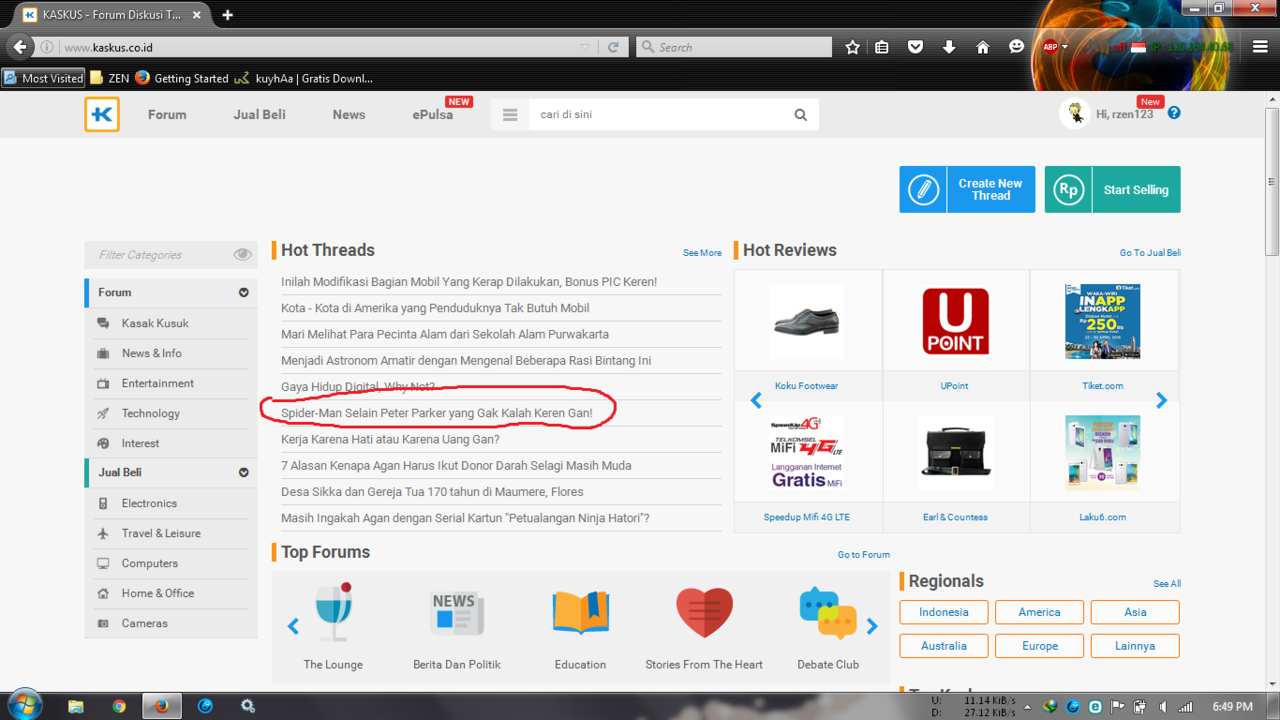Click the Travel & Leisure airplane icon
The height and width of the screenshot is (720, 1280).
point(103,533)
